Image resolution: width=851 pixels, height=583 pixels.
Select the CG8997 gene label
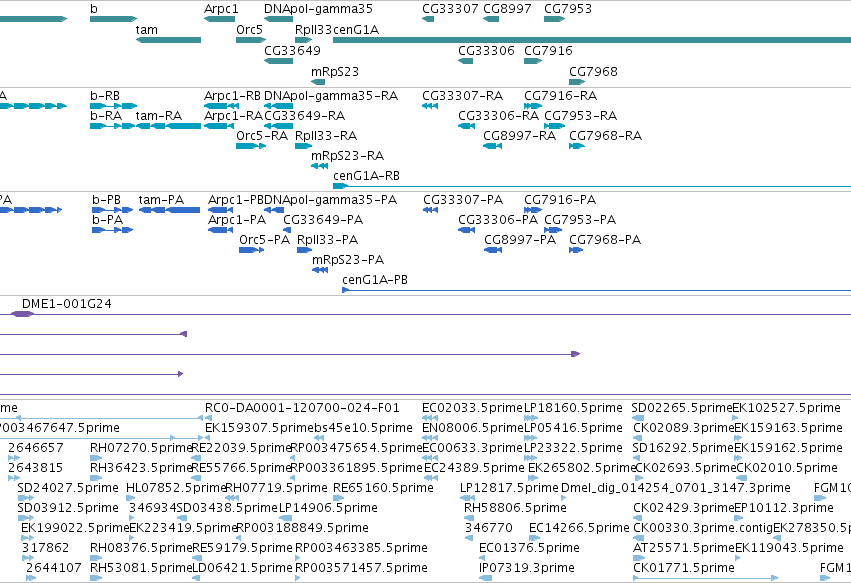[507, 9]
